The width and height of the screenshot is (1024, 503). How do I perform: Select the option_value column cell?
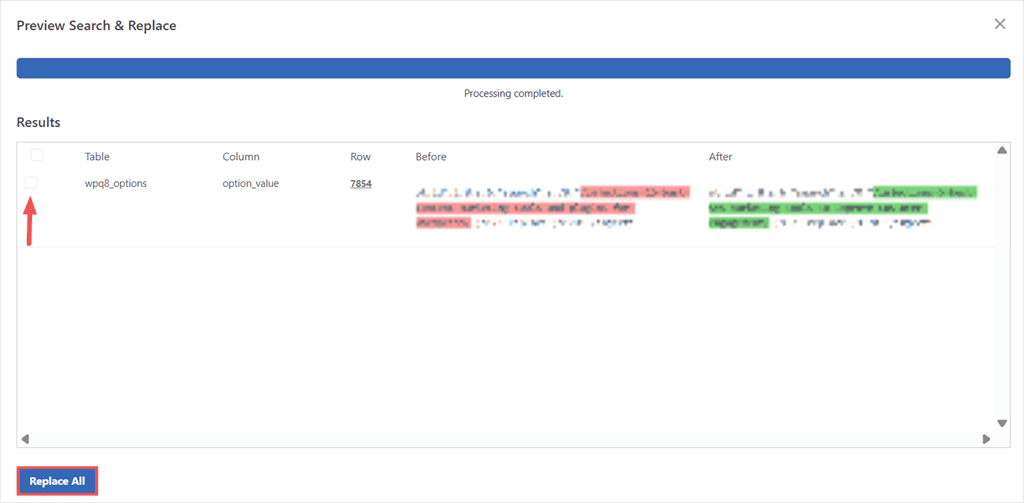point(251,184)
